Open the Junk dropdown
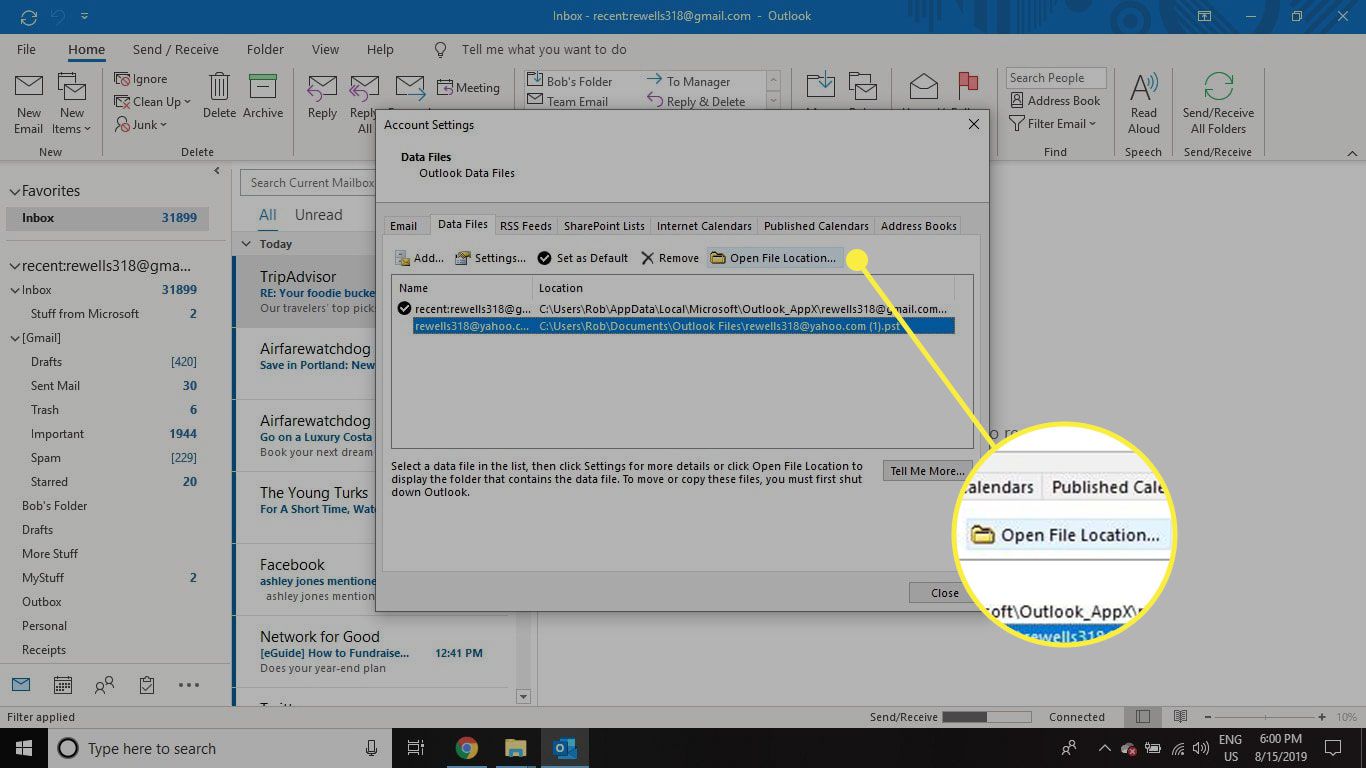 pos(141,125)
